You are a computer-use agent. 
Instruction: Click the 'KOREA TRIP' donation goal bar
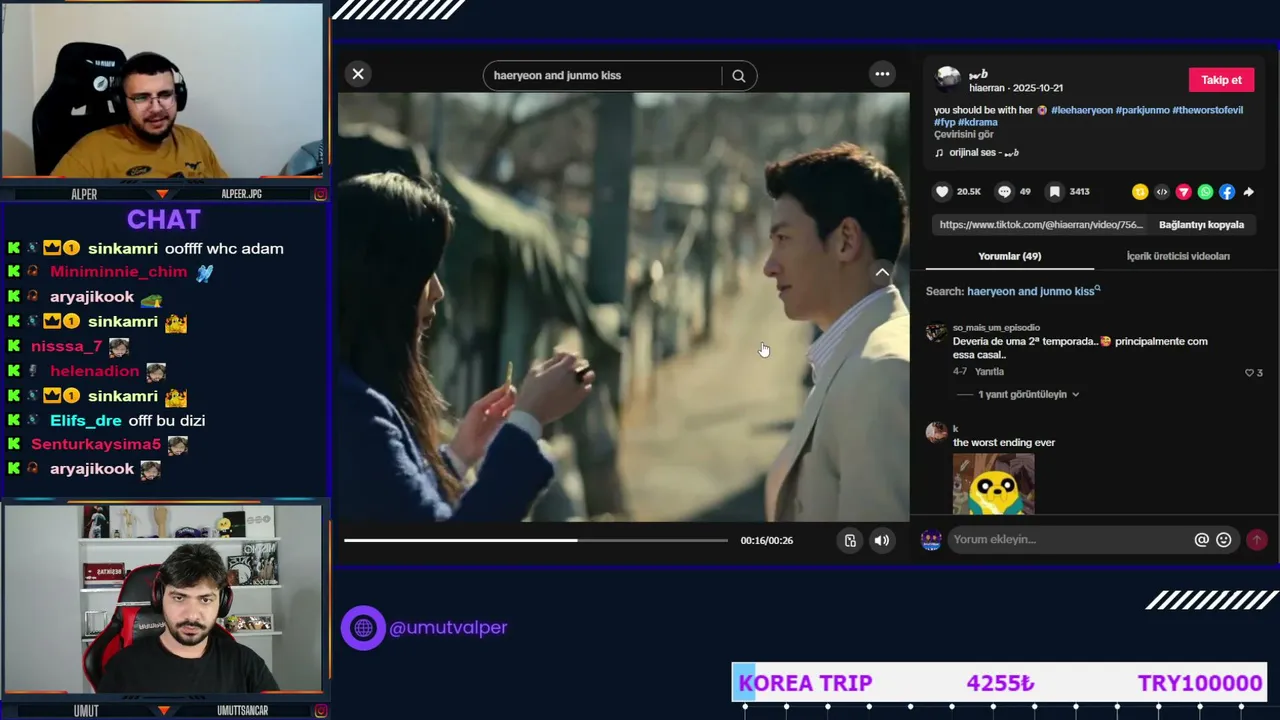point(999,683)
